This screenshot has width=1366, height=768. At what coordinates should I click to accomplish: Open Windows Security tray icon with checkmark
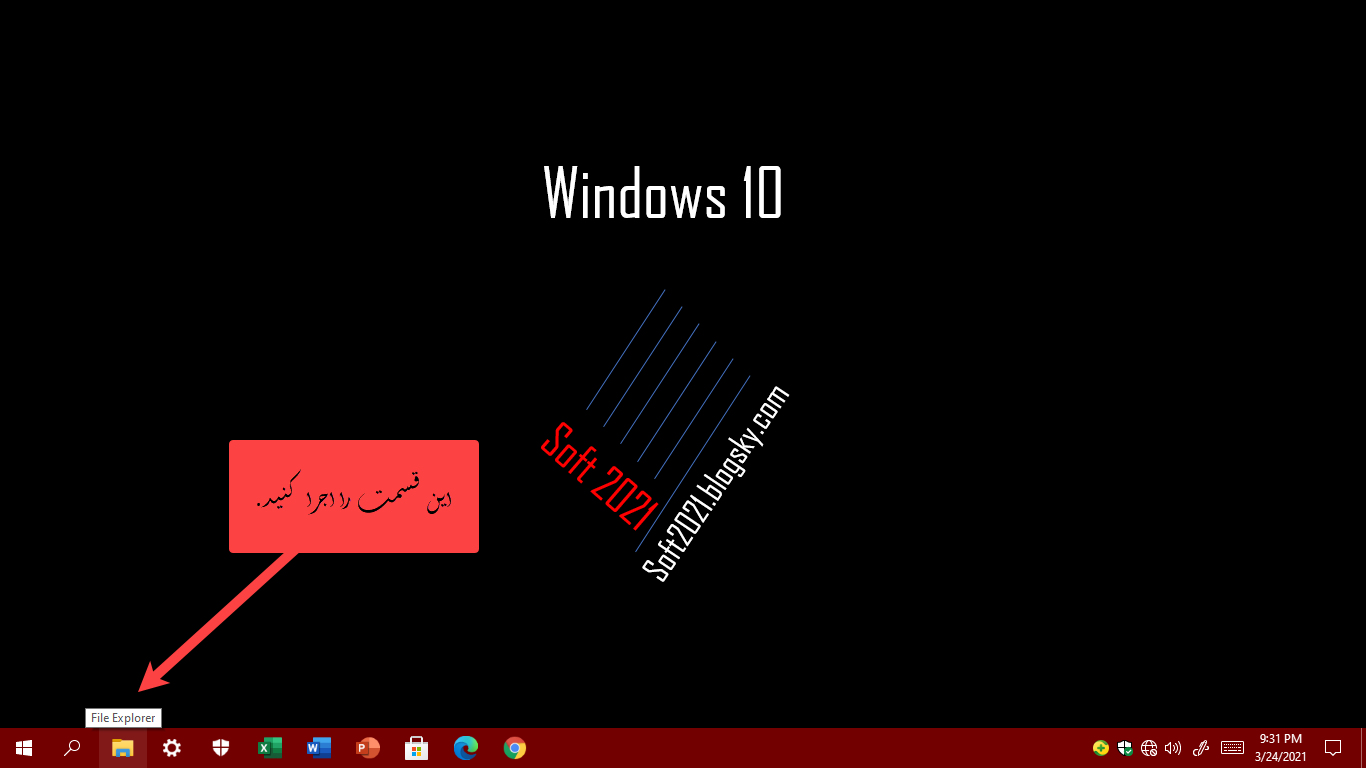(1125, 748)
